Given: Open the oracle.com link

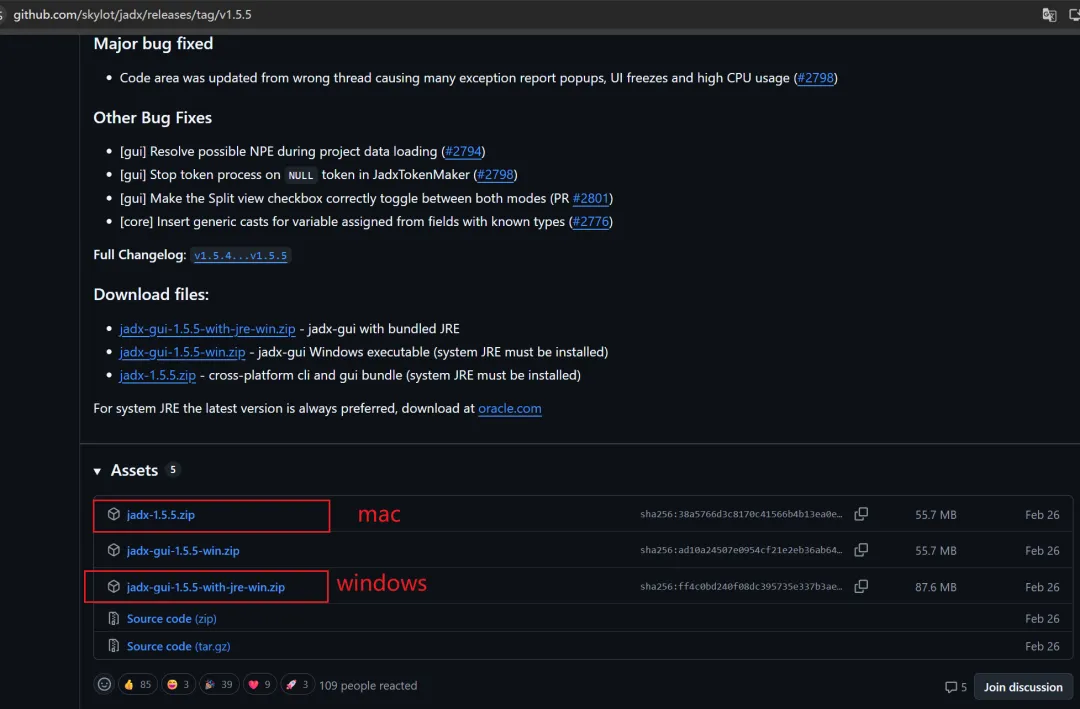Looking at the screenshot, I should pos(510,409).
